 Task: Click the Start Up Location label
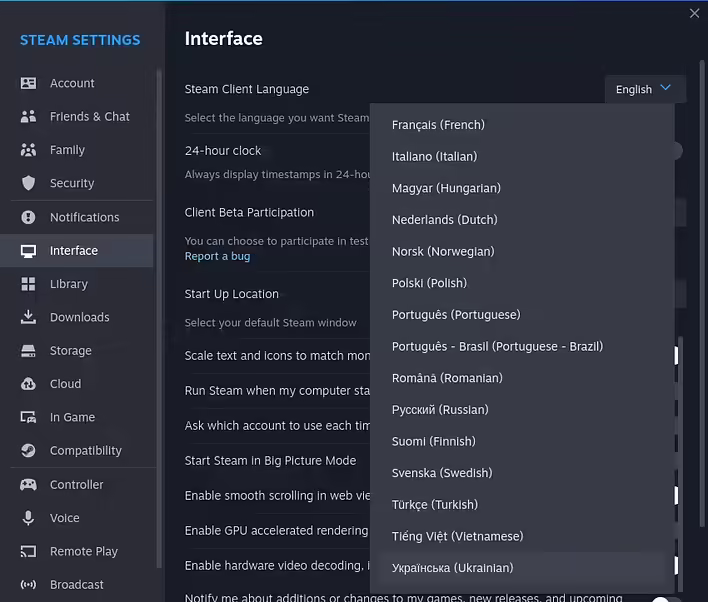(232, 294)
